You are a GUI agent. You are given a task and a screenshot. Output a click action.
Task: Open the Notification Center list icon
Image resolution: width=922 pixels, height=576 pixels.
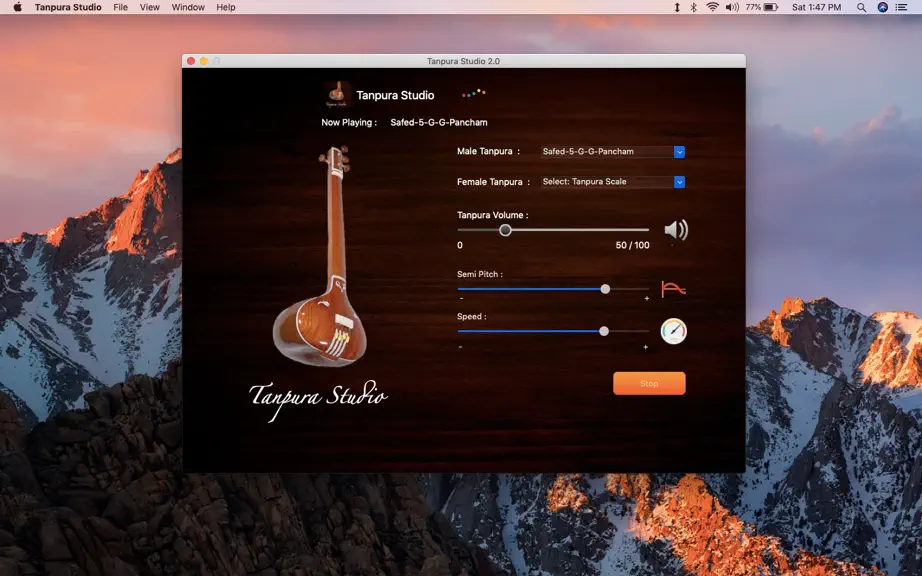pos(901,7)
